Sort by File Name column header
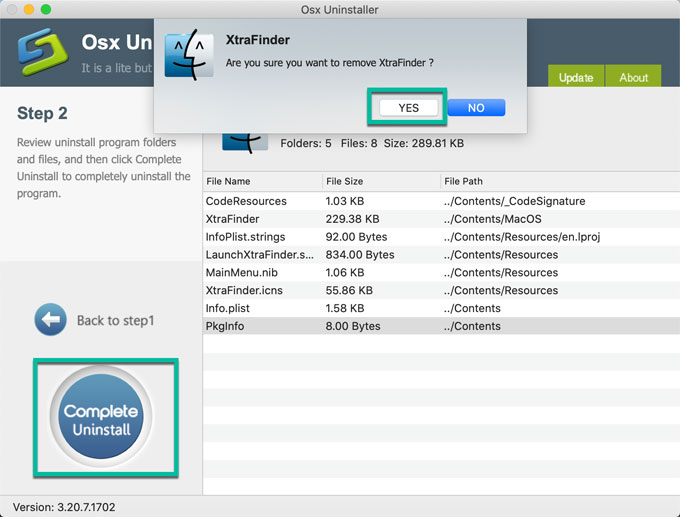This screenshot has width=680, height=517. click(228, 181)
